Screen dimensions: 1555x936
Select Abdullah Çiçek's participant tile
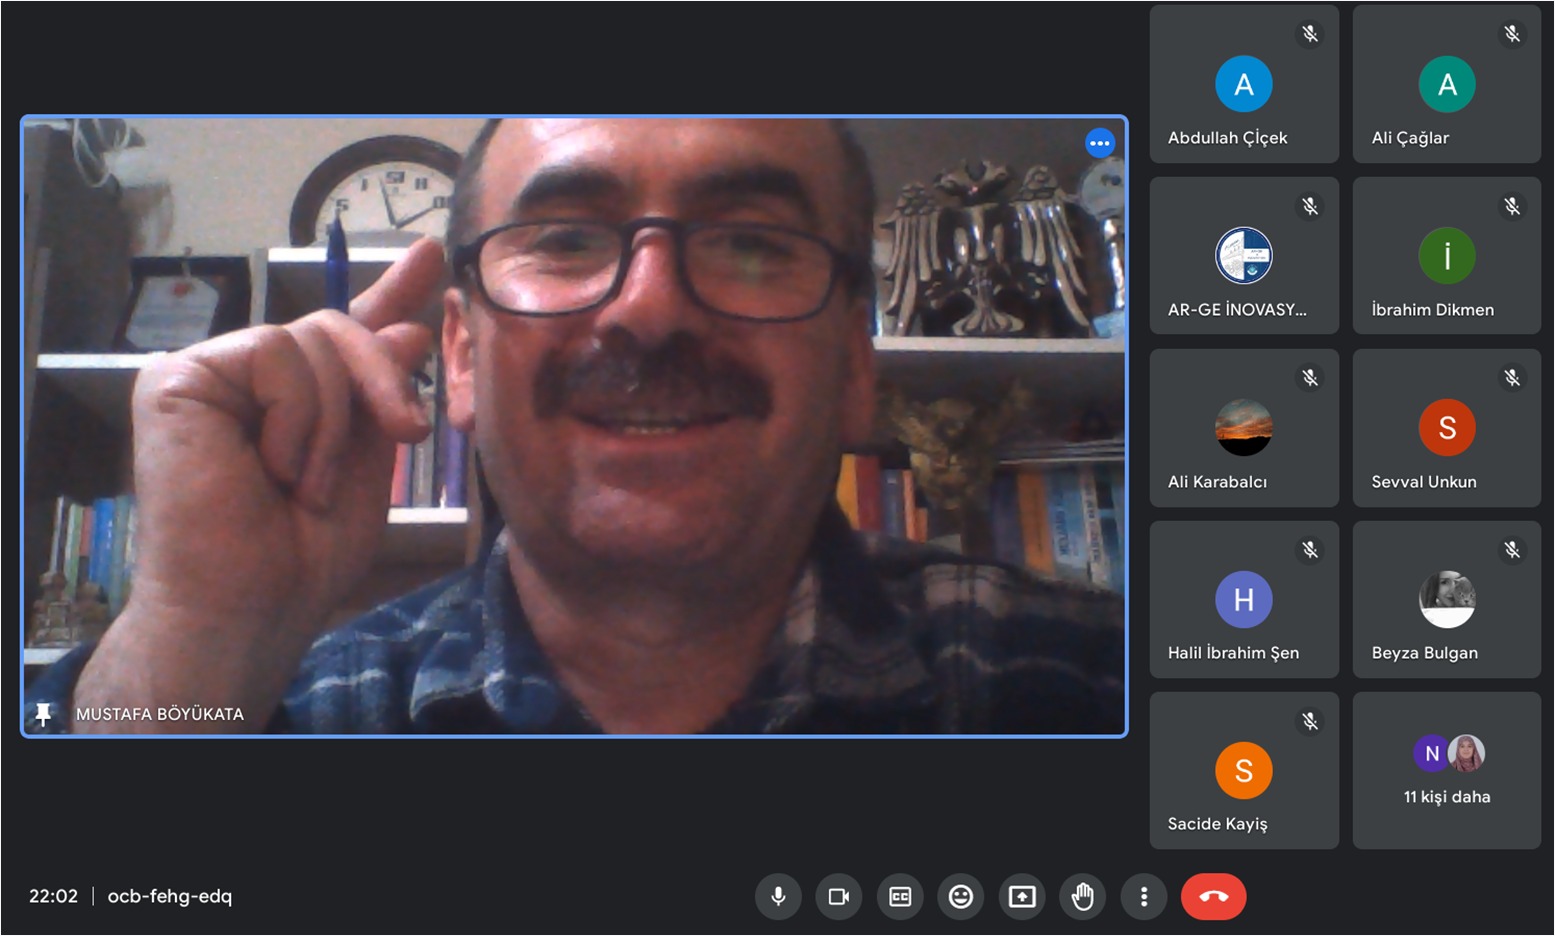coord(1243,85)
